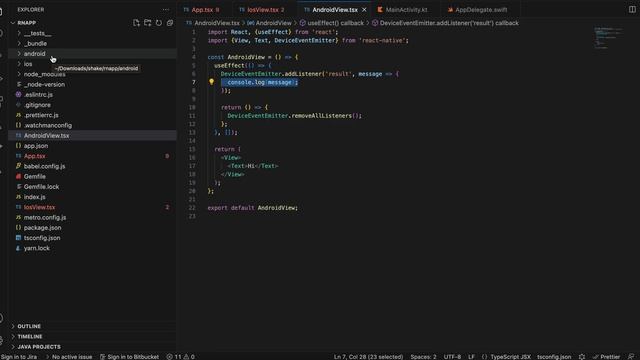Image resolution: width=640 pixels, height=360 pixels.
Task: Open Gemfile.lock in Explorer
Action: point(41,187)
